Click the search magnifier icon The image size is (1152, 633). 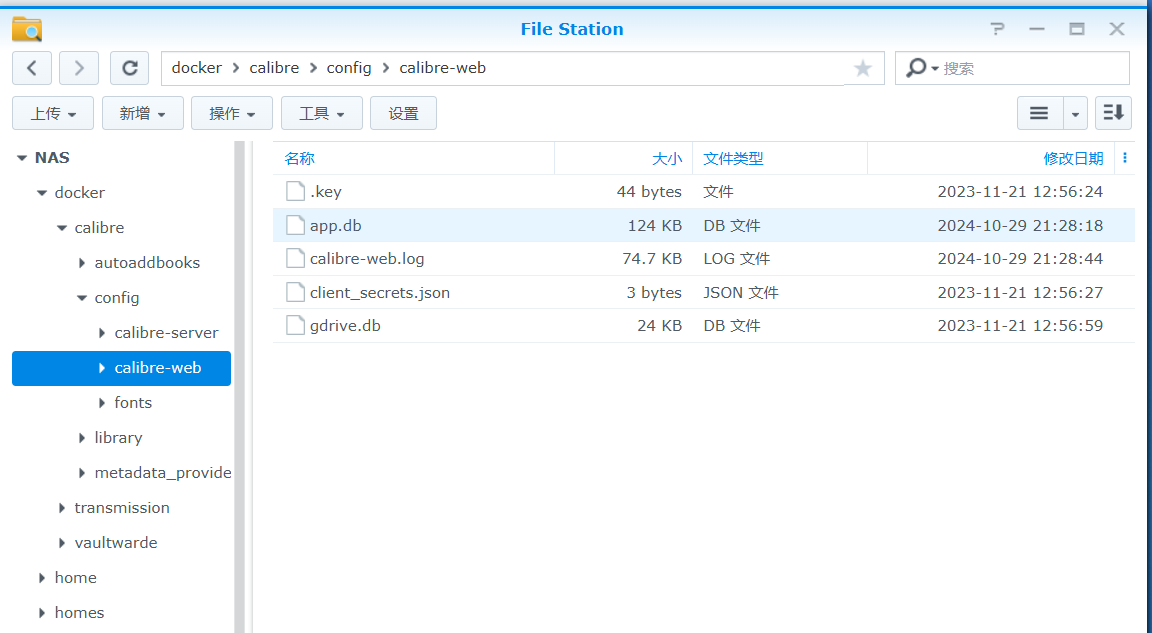(x=915, y=68)
